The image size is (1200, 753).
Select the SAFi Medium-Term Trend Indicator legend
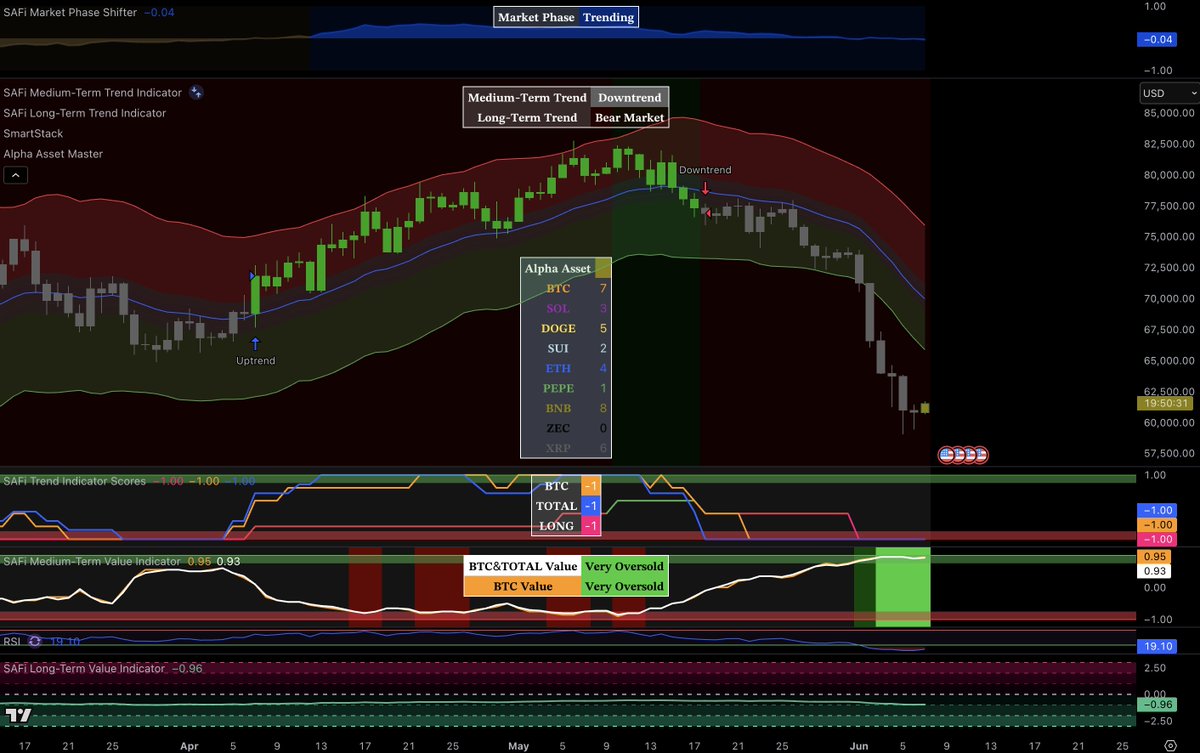(x=93, y=92)
